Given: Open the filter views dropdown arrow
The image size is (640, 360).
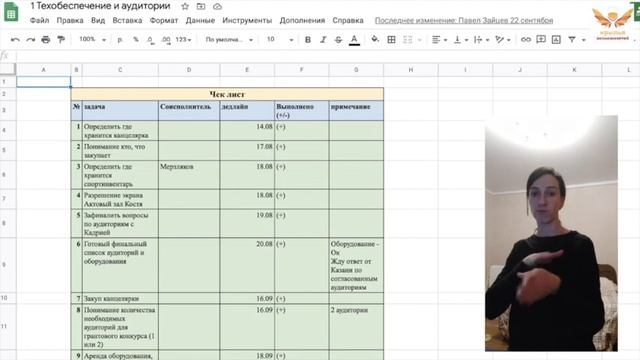Looking at the screenshot, I should [x=584, y=40].
